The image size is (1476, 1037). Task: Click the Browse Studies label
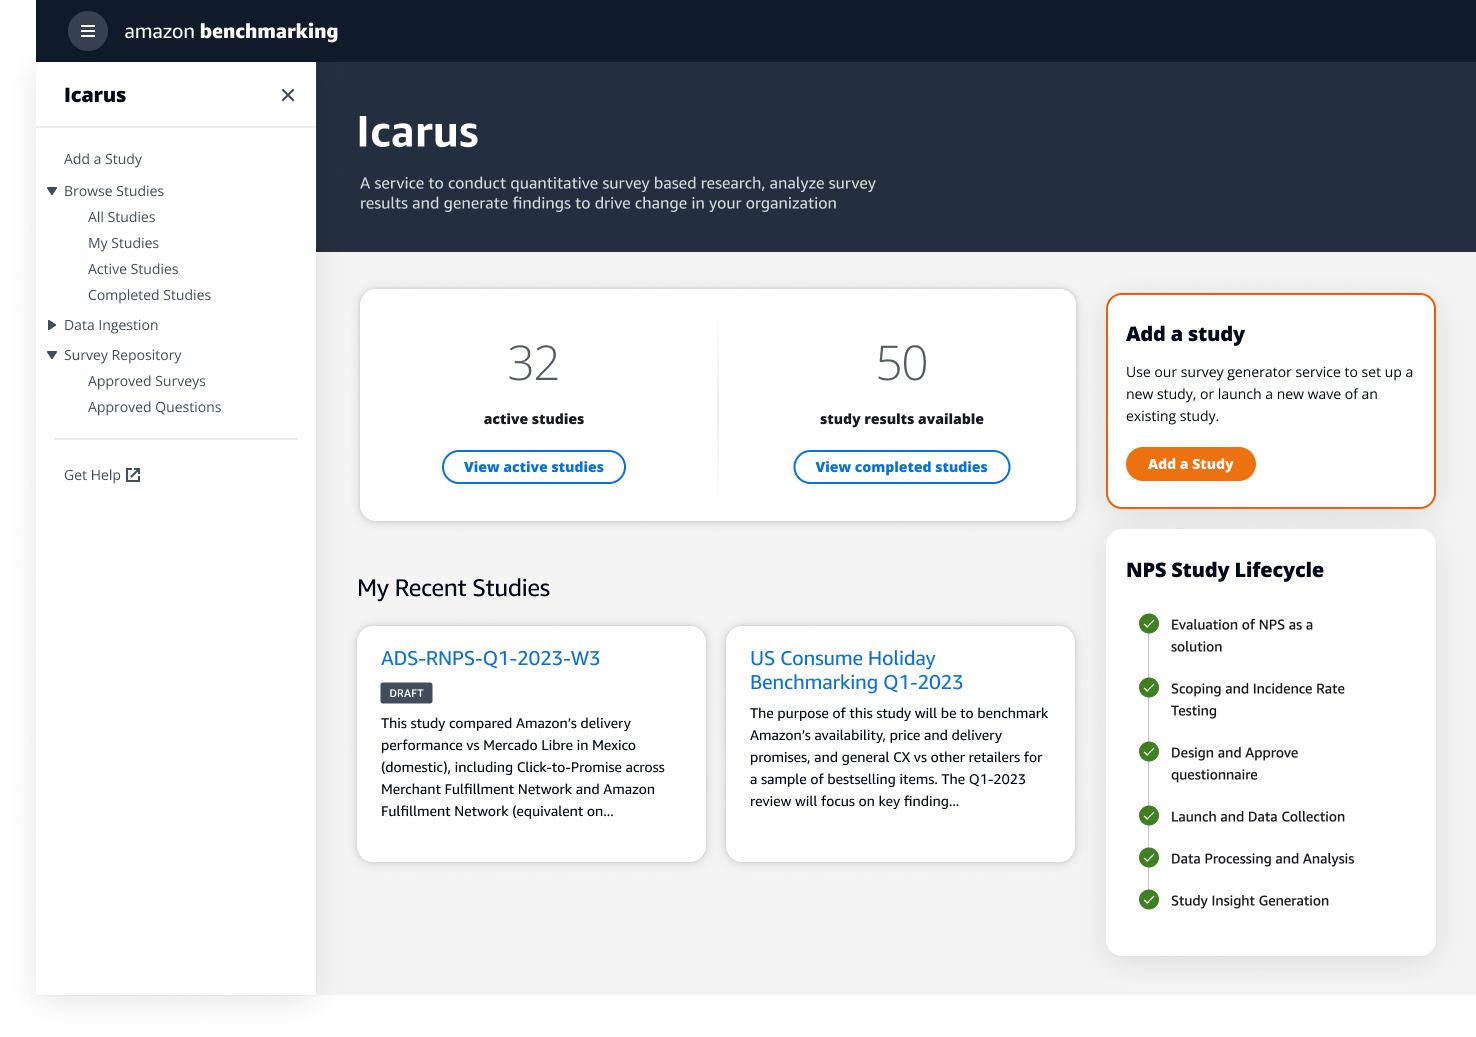tap(114, 191)
